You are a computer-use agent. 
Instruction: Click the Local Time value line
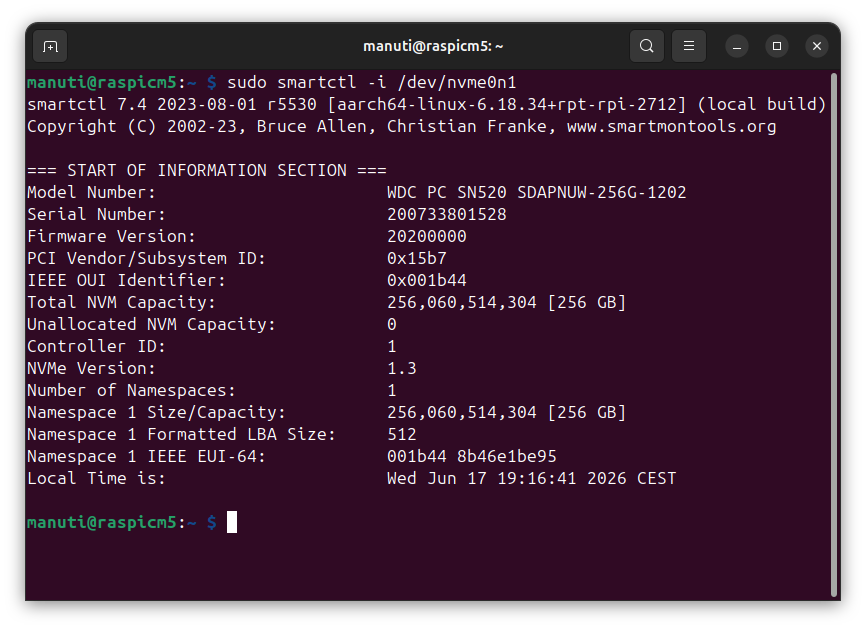tap(531, 478)
